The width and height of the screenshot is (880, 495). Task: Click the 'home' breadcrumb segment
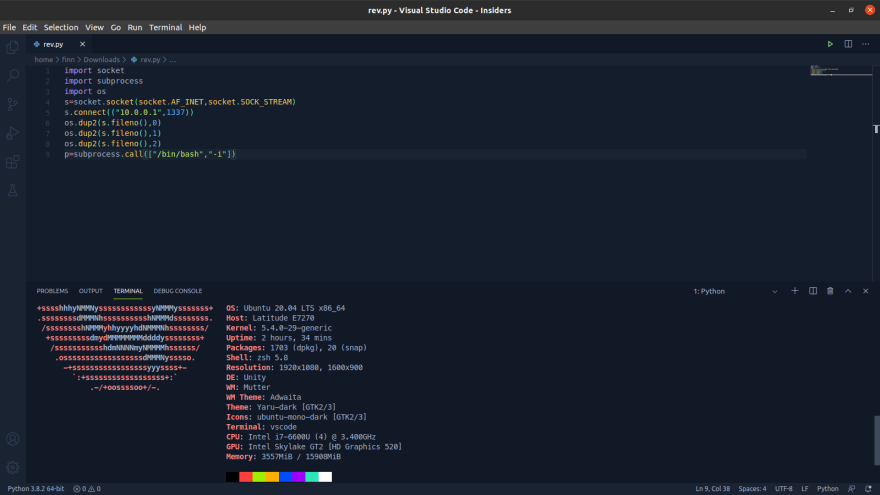click(x=43, y=59)
